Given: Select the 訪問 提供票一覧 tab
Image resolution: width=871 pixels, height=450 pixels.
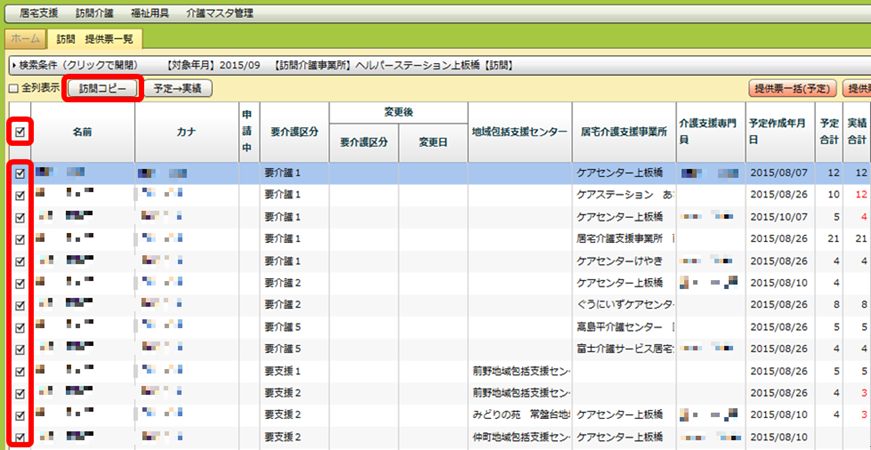Looking at the screenshot, I should (x=97, y=39).
